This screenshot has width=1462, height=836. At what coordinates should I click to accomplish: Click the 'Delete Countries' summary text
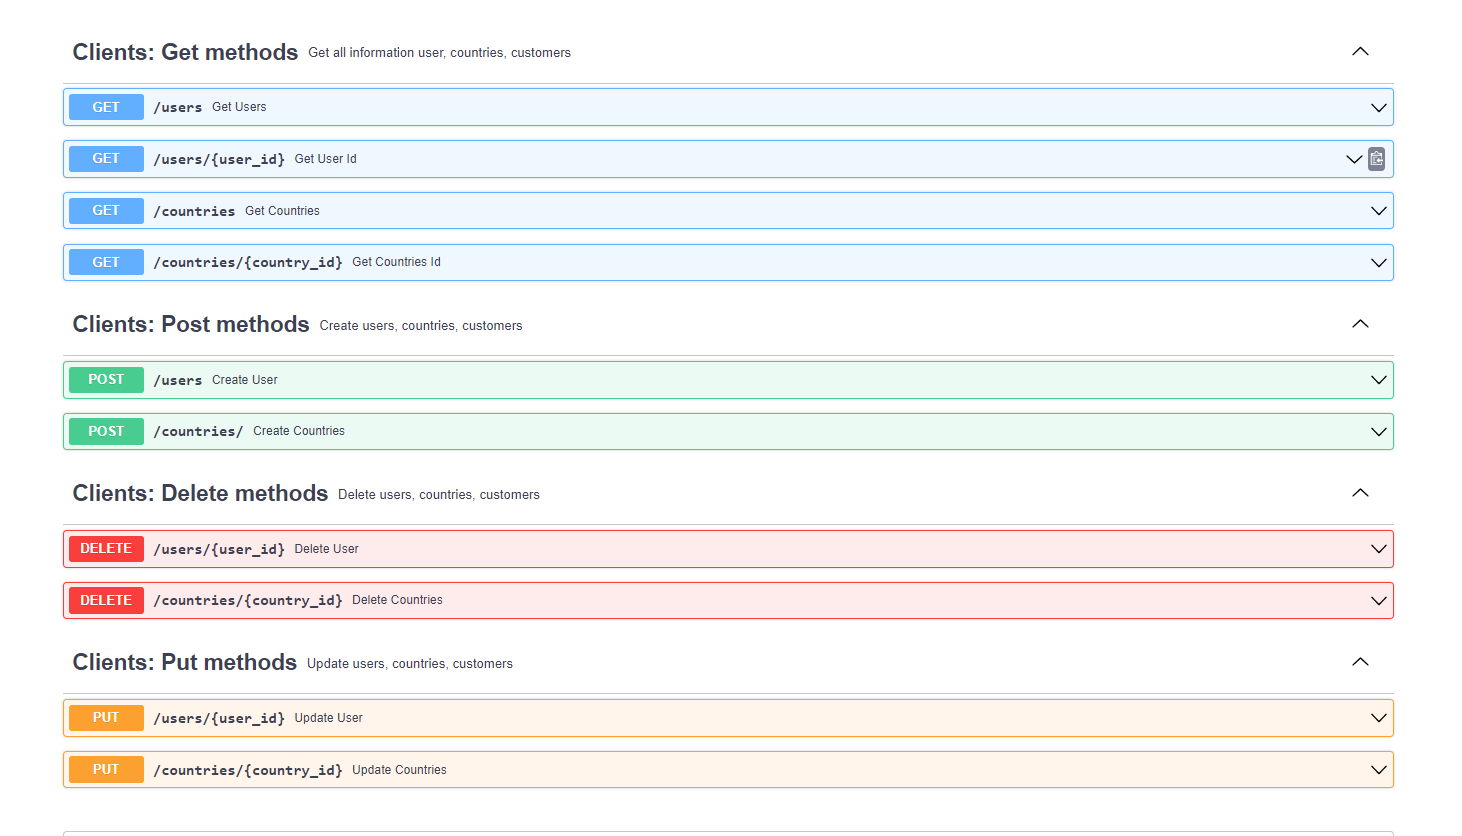coord(397,600)
